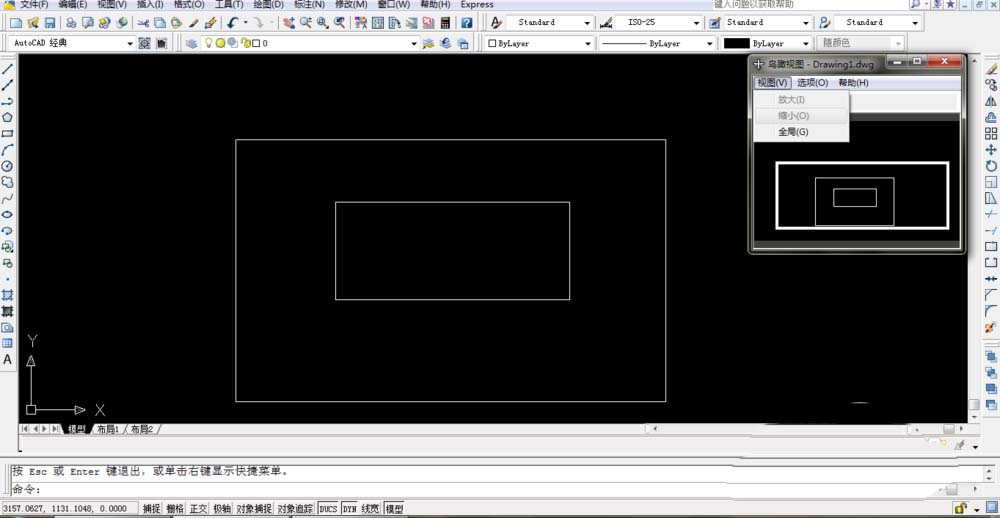The width and height of the screenshot is (1000, 518).
Task: Open the multileader style Standard dropdown
Action: click(x=916, y=22)
